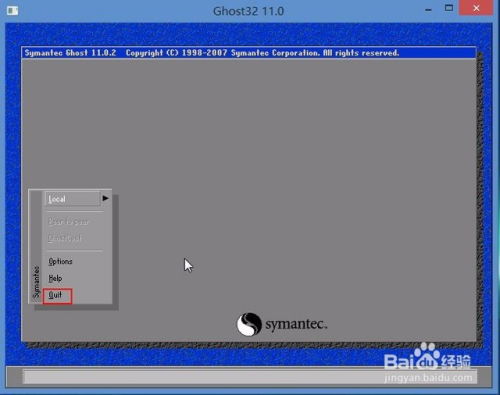The image size is (500, 395).
Task: Click the vertical Symantec sidebar label
Action: (36, 282)
